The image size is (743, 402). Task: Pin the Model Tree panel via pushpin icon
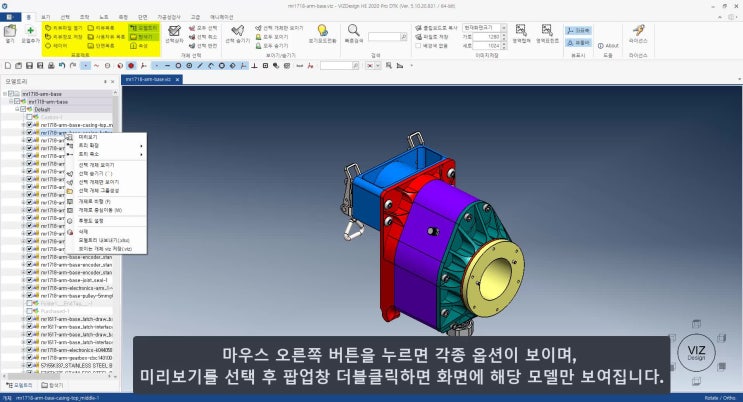(105, 82)
